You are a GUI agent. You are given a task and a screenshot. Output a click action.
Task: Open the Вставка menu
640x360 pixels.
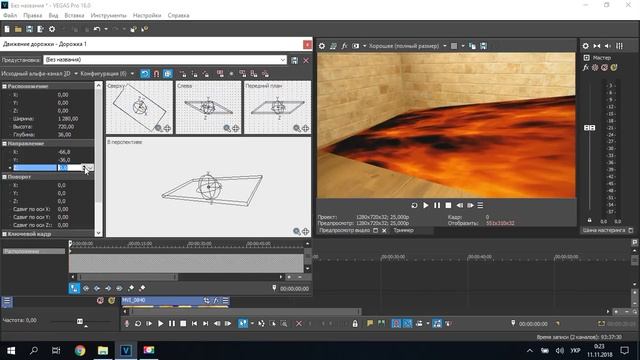tap(74, 15)
